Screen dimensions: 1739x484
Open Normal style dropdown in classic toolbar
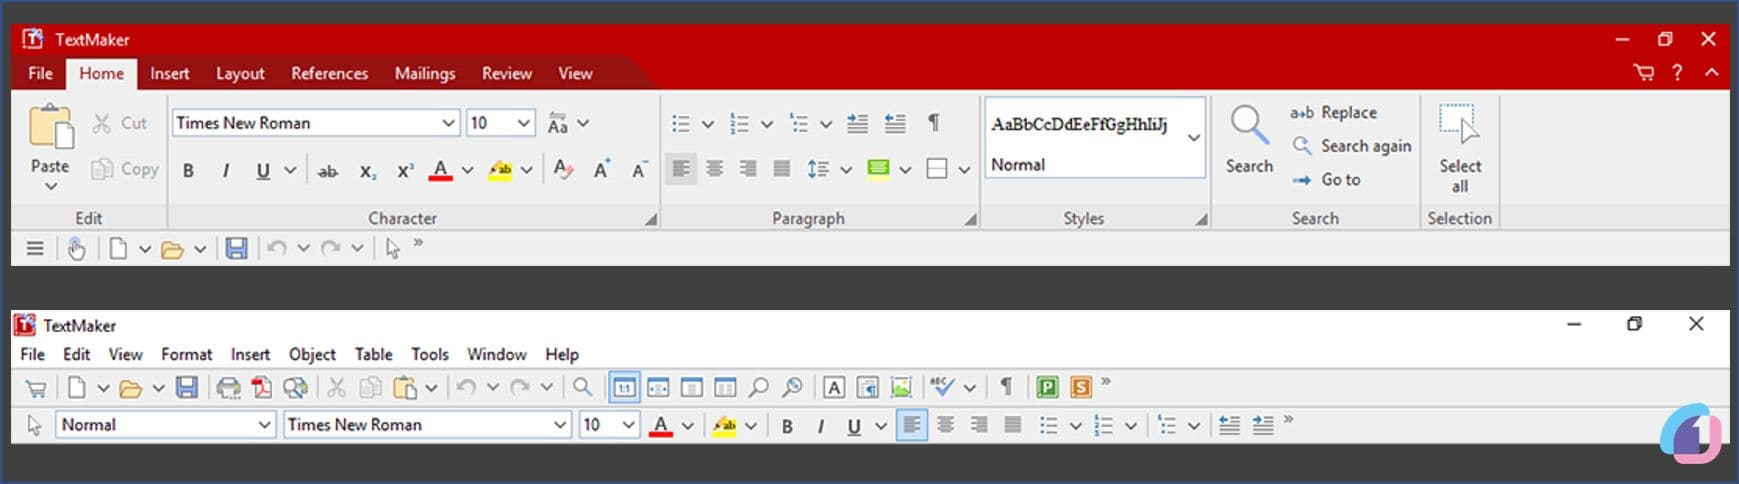264,425
